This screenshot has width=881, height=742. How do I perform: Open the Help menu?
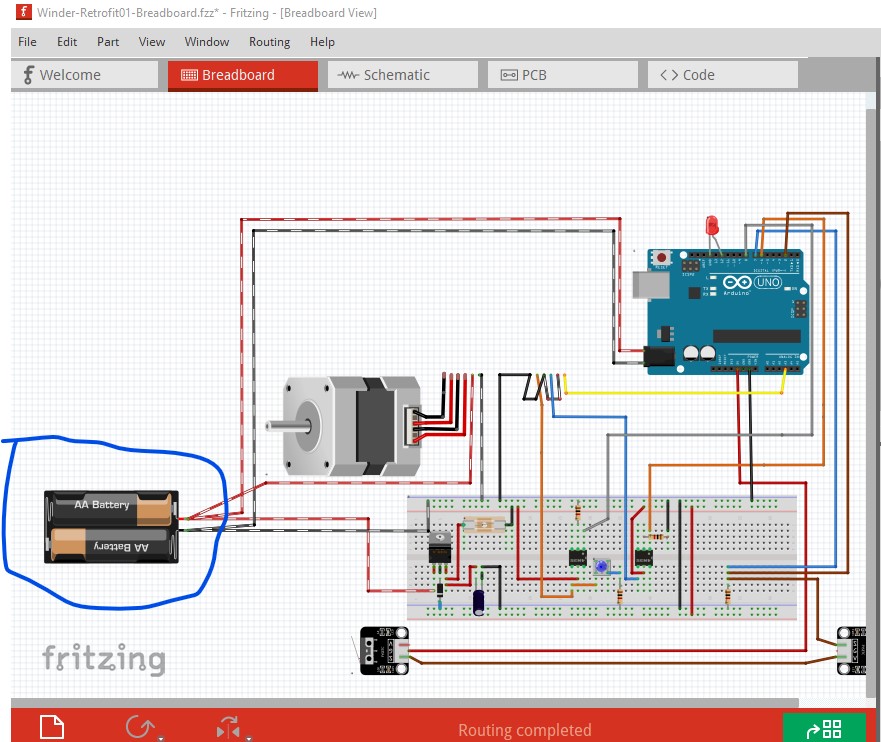[x=323, y=42]
